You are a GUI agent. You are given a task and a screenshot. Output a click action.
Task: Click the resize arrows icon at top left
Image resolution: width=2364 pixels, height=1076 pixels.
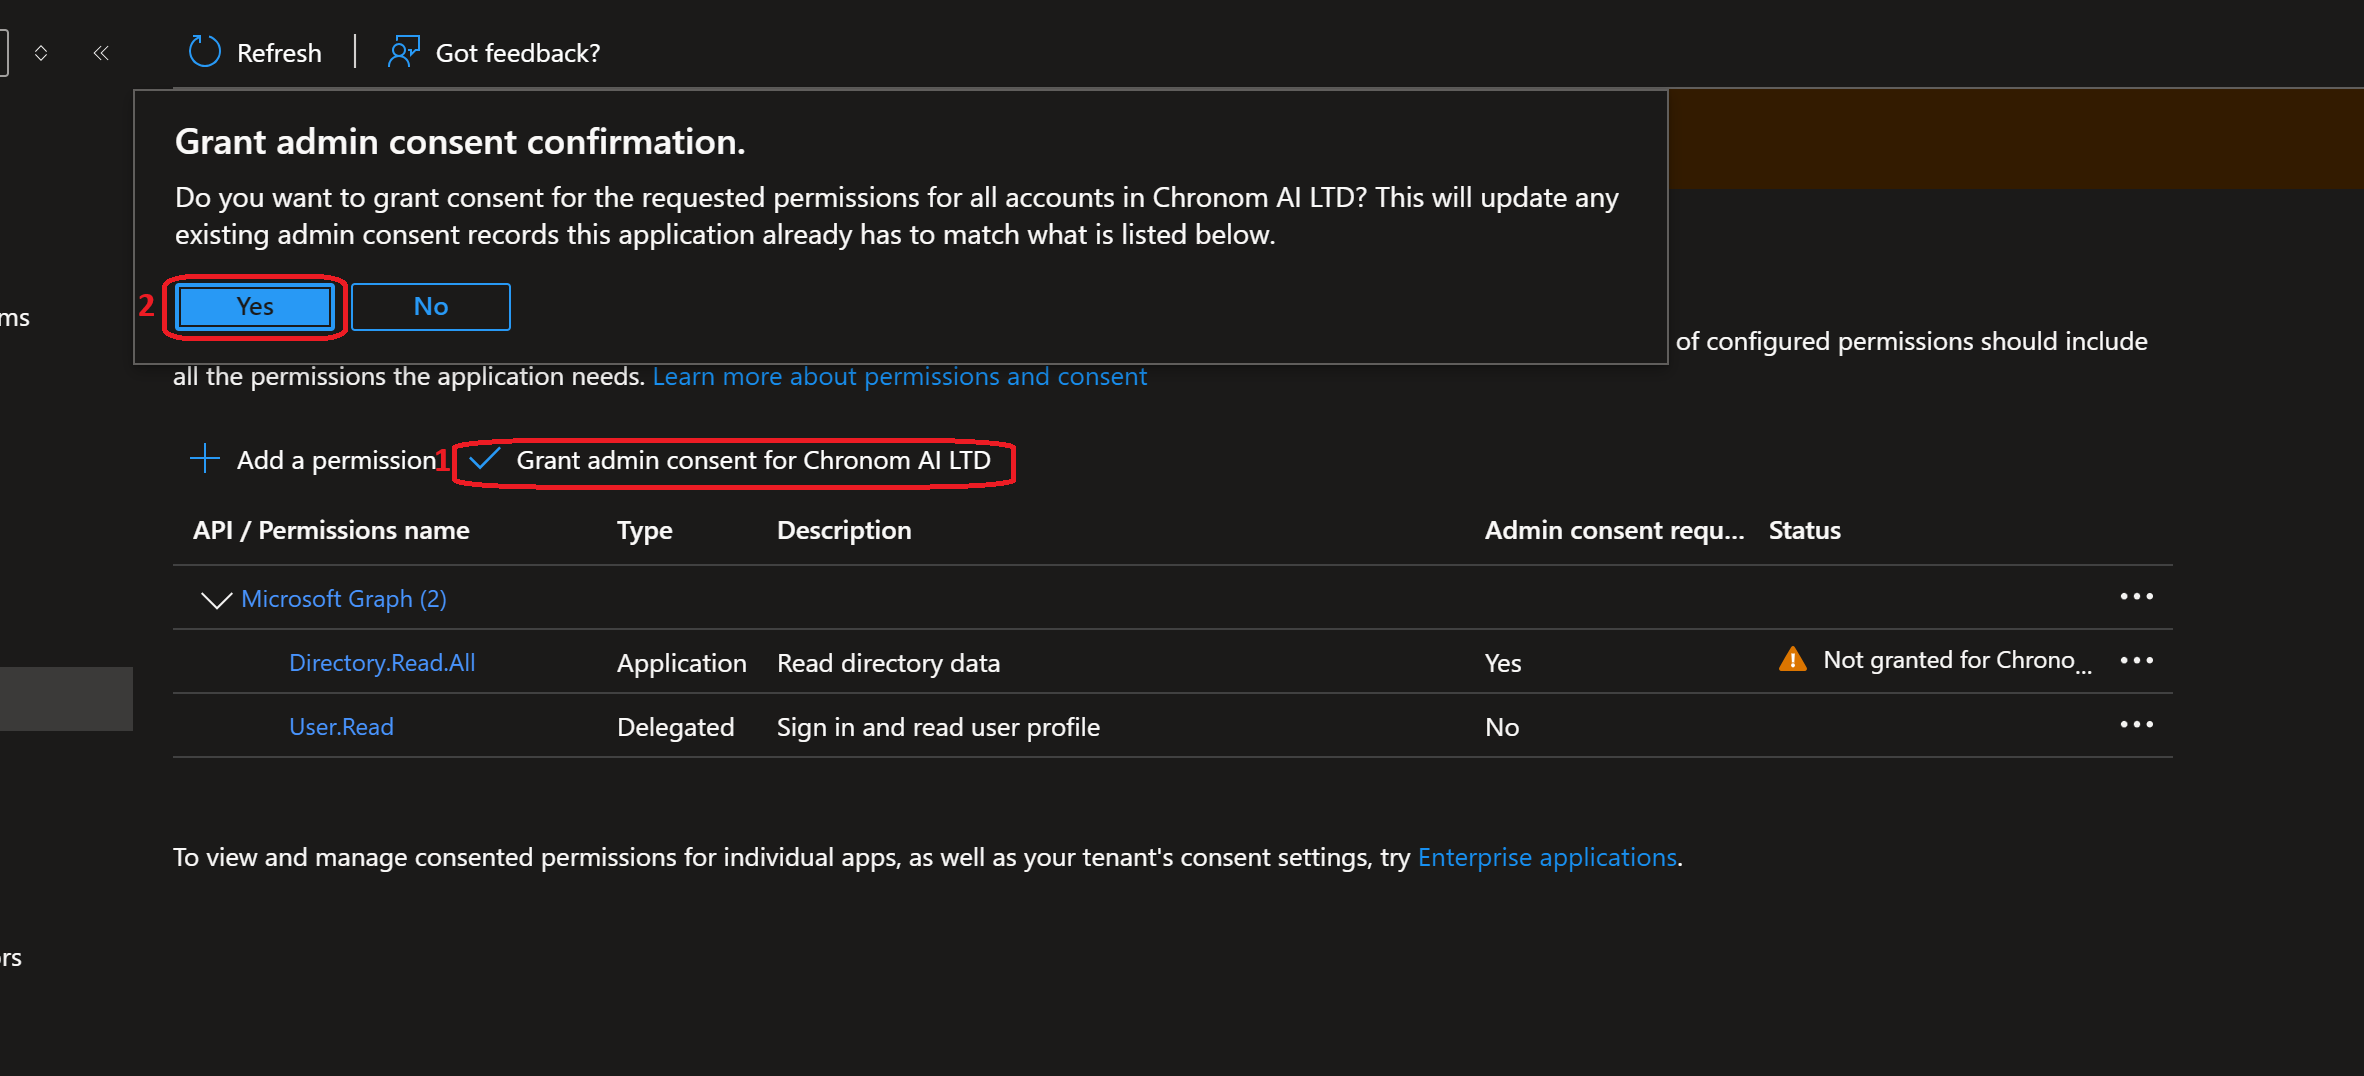point(41,53)
